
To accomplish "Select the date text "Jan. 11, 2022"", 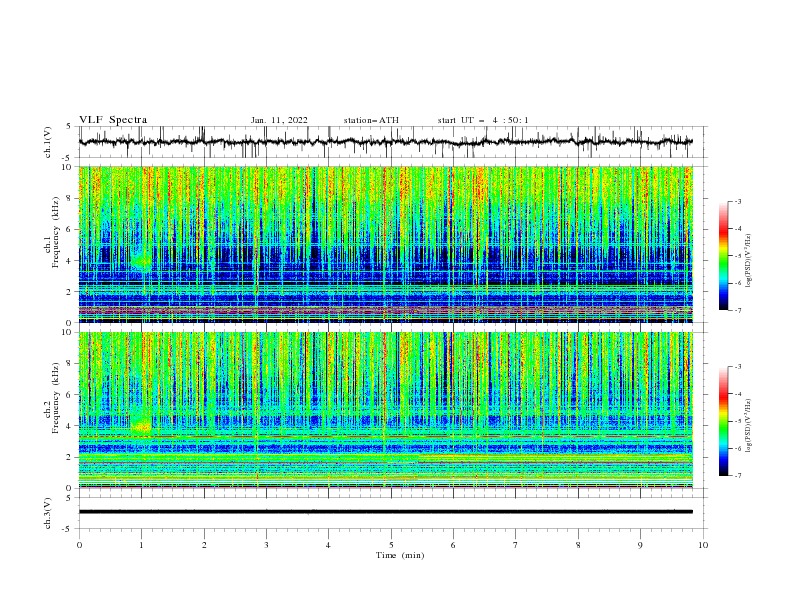I will click(x=279, y=120).
